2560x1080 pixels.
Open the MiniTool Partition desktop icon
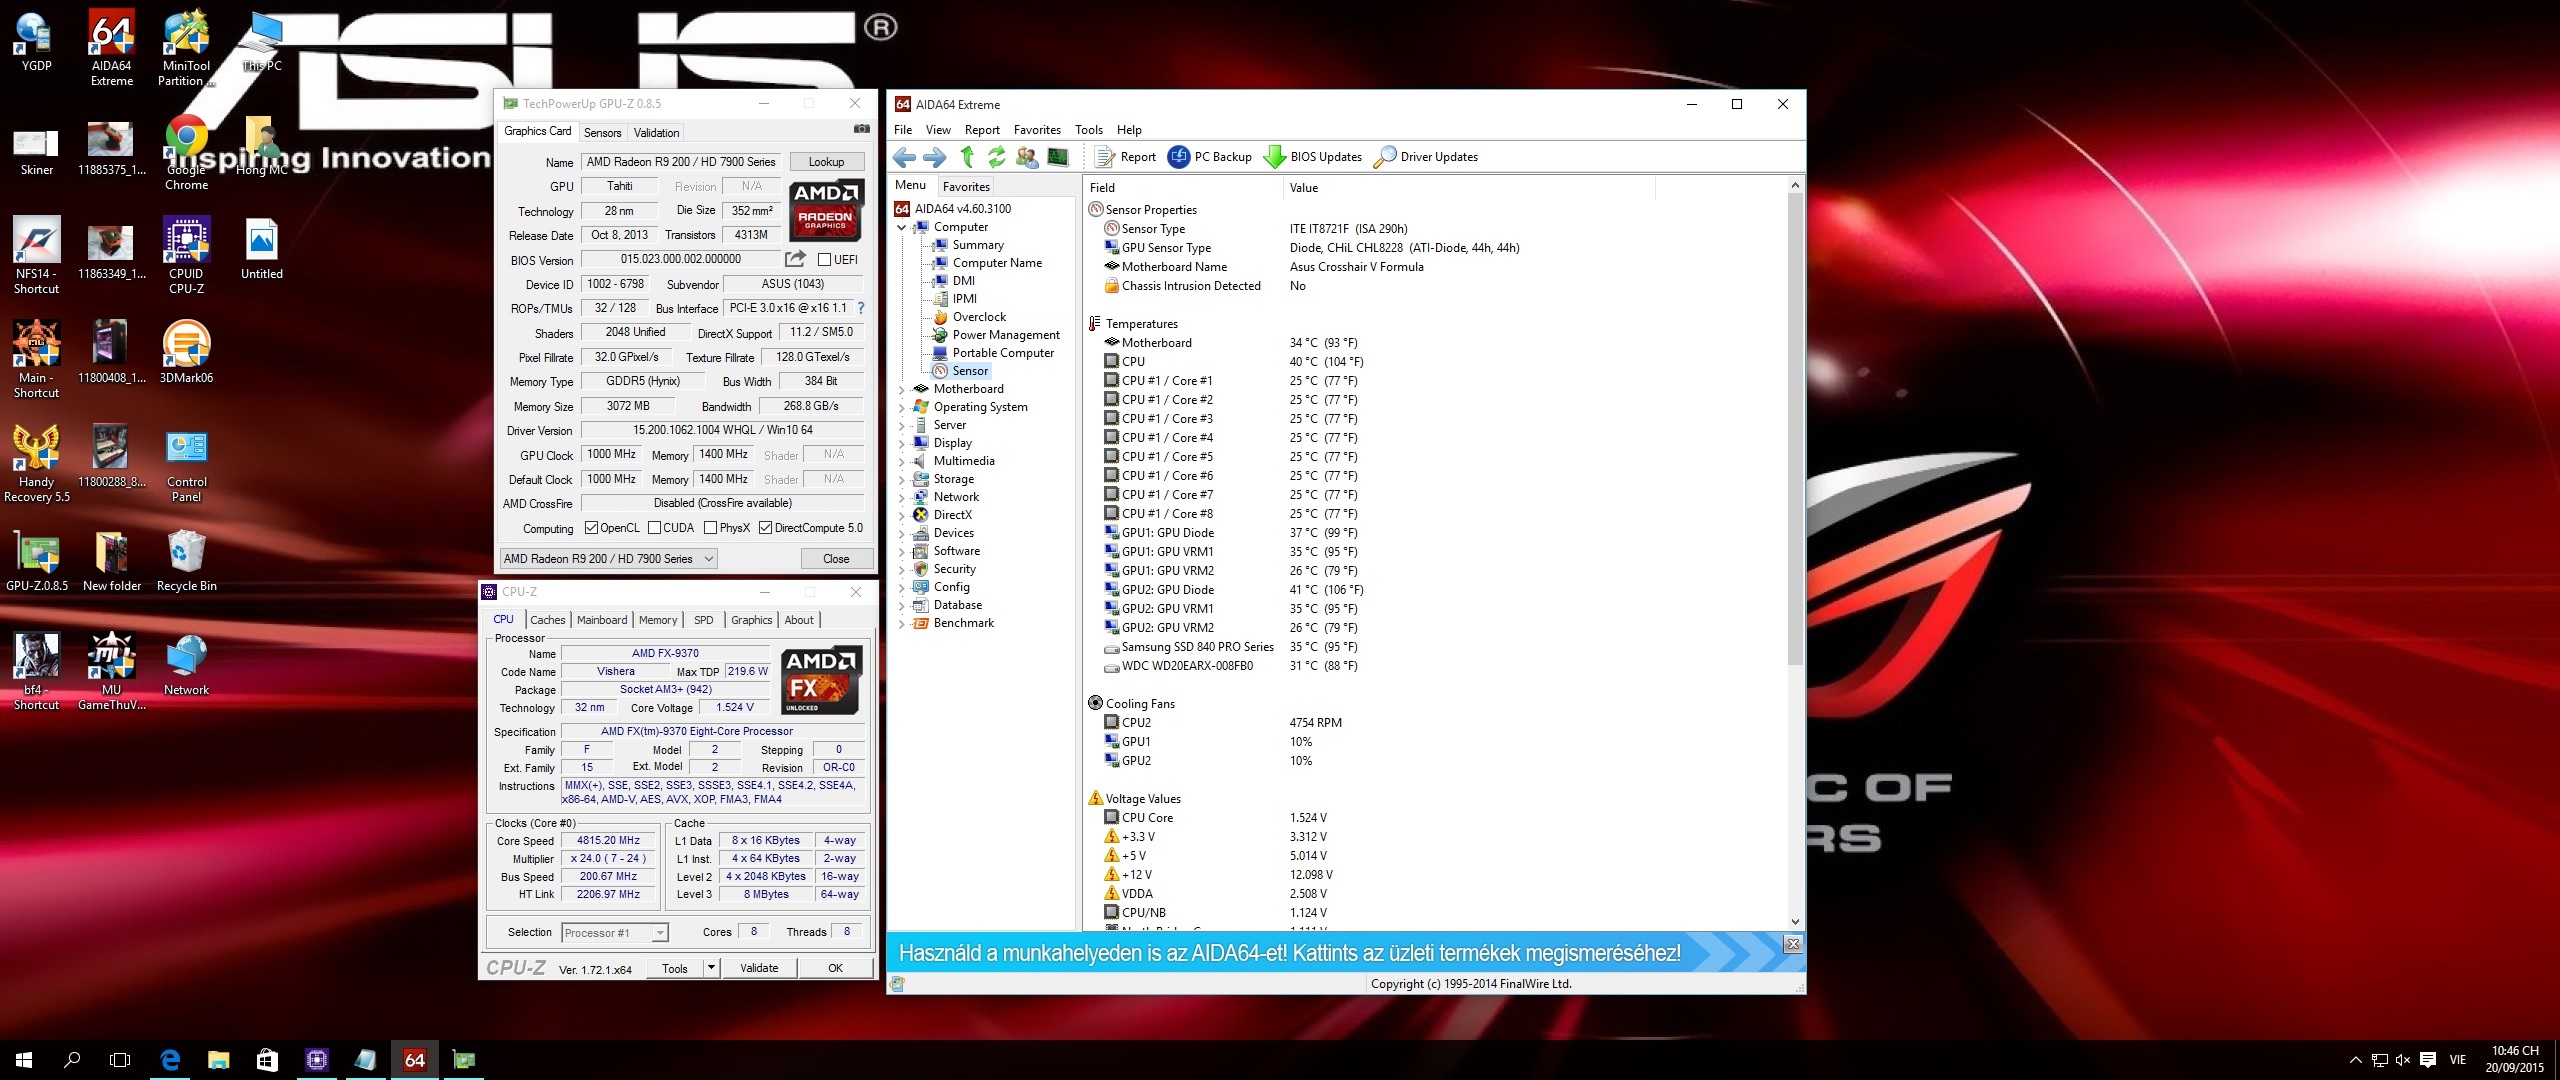coord(186,48)
